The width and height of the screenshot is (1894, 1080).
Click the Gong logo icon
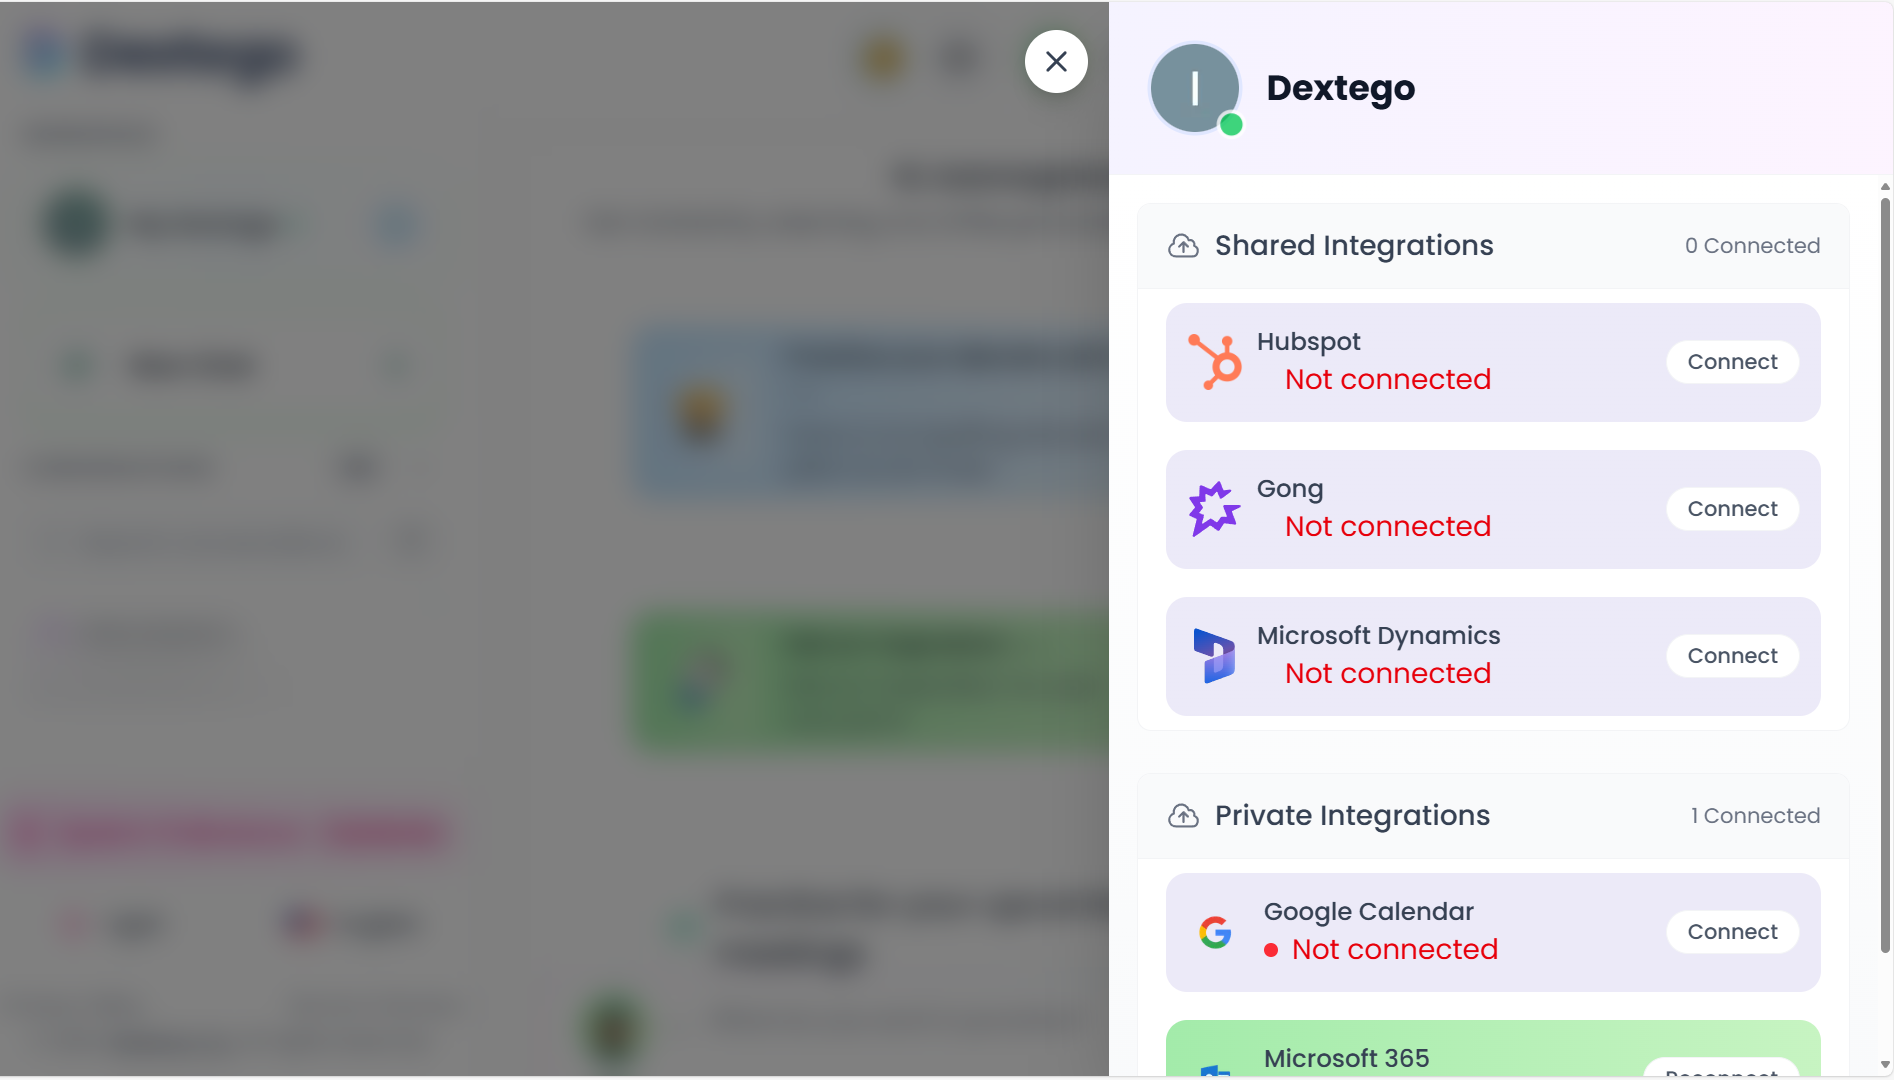(x=1214, y=509)
